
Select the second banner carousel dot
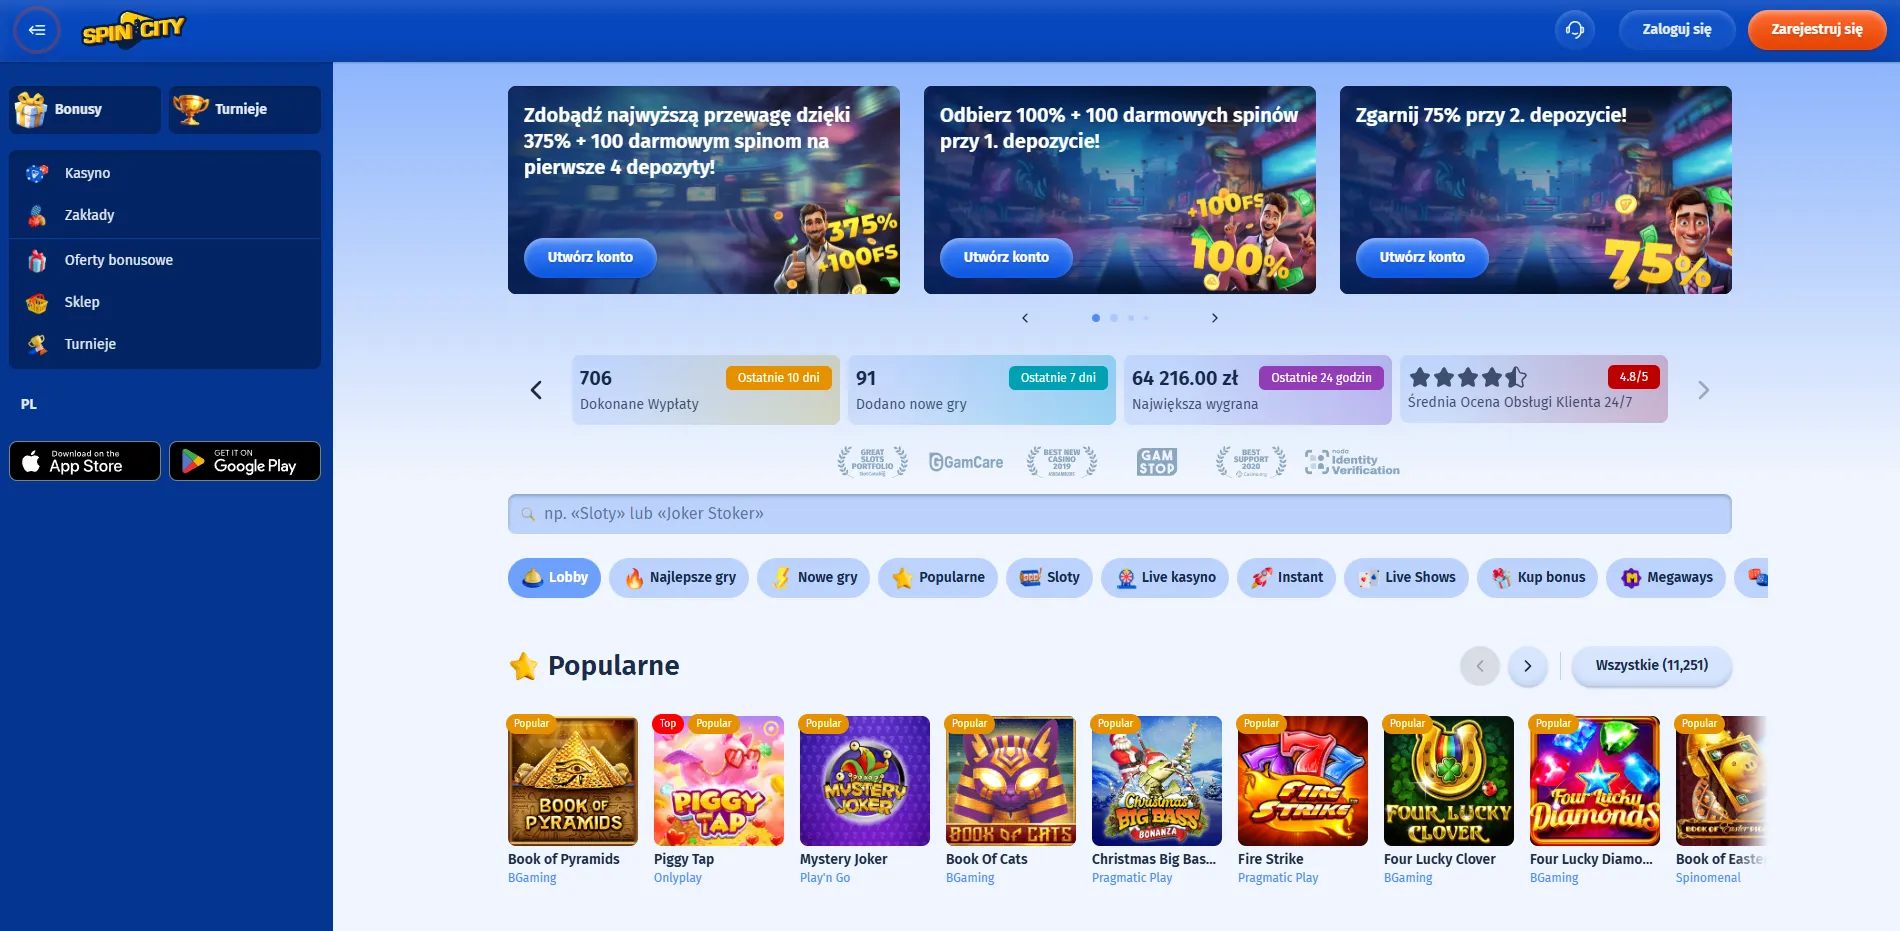pyautogui.click(x=1114, y=318)
